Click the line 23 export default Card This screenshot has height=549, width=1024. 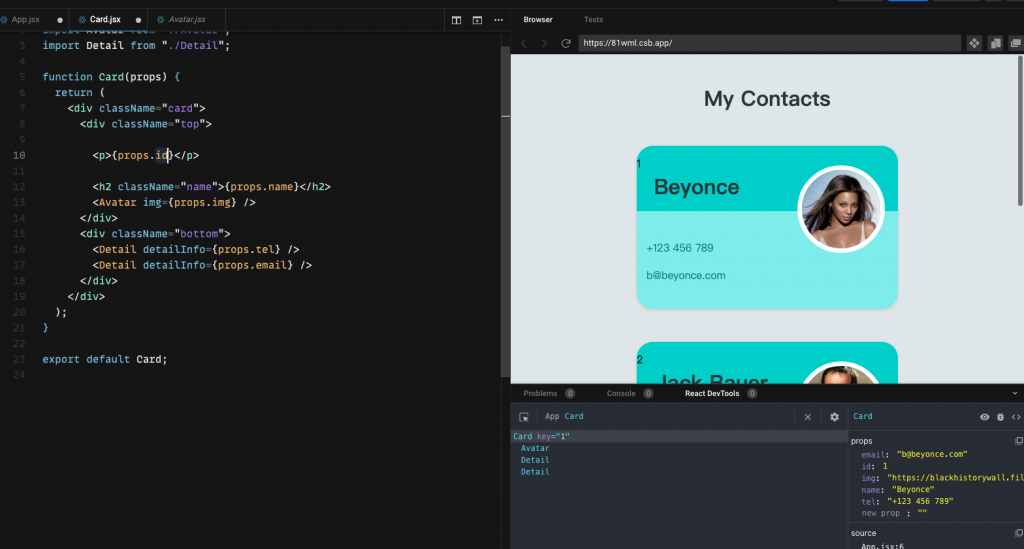coord(104,359)
